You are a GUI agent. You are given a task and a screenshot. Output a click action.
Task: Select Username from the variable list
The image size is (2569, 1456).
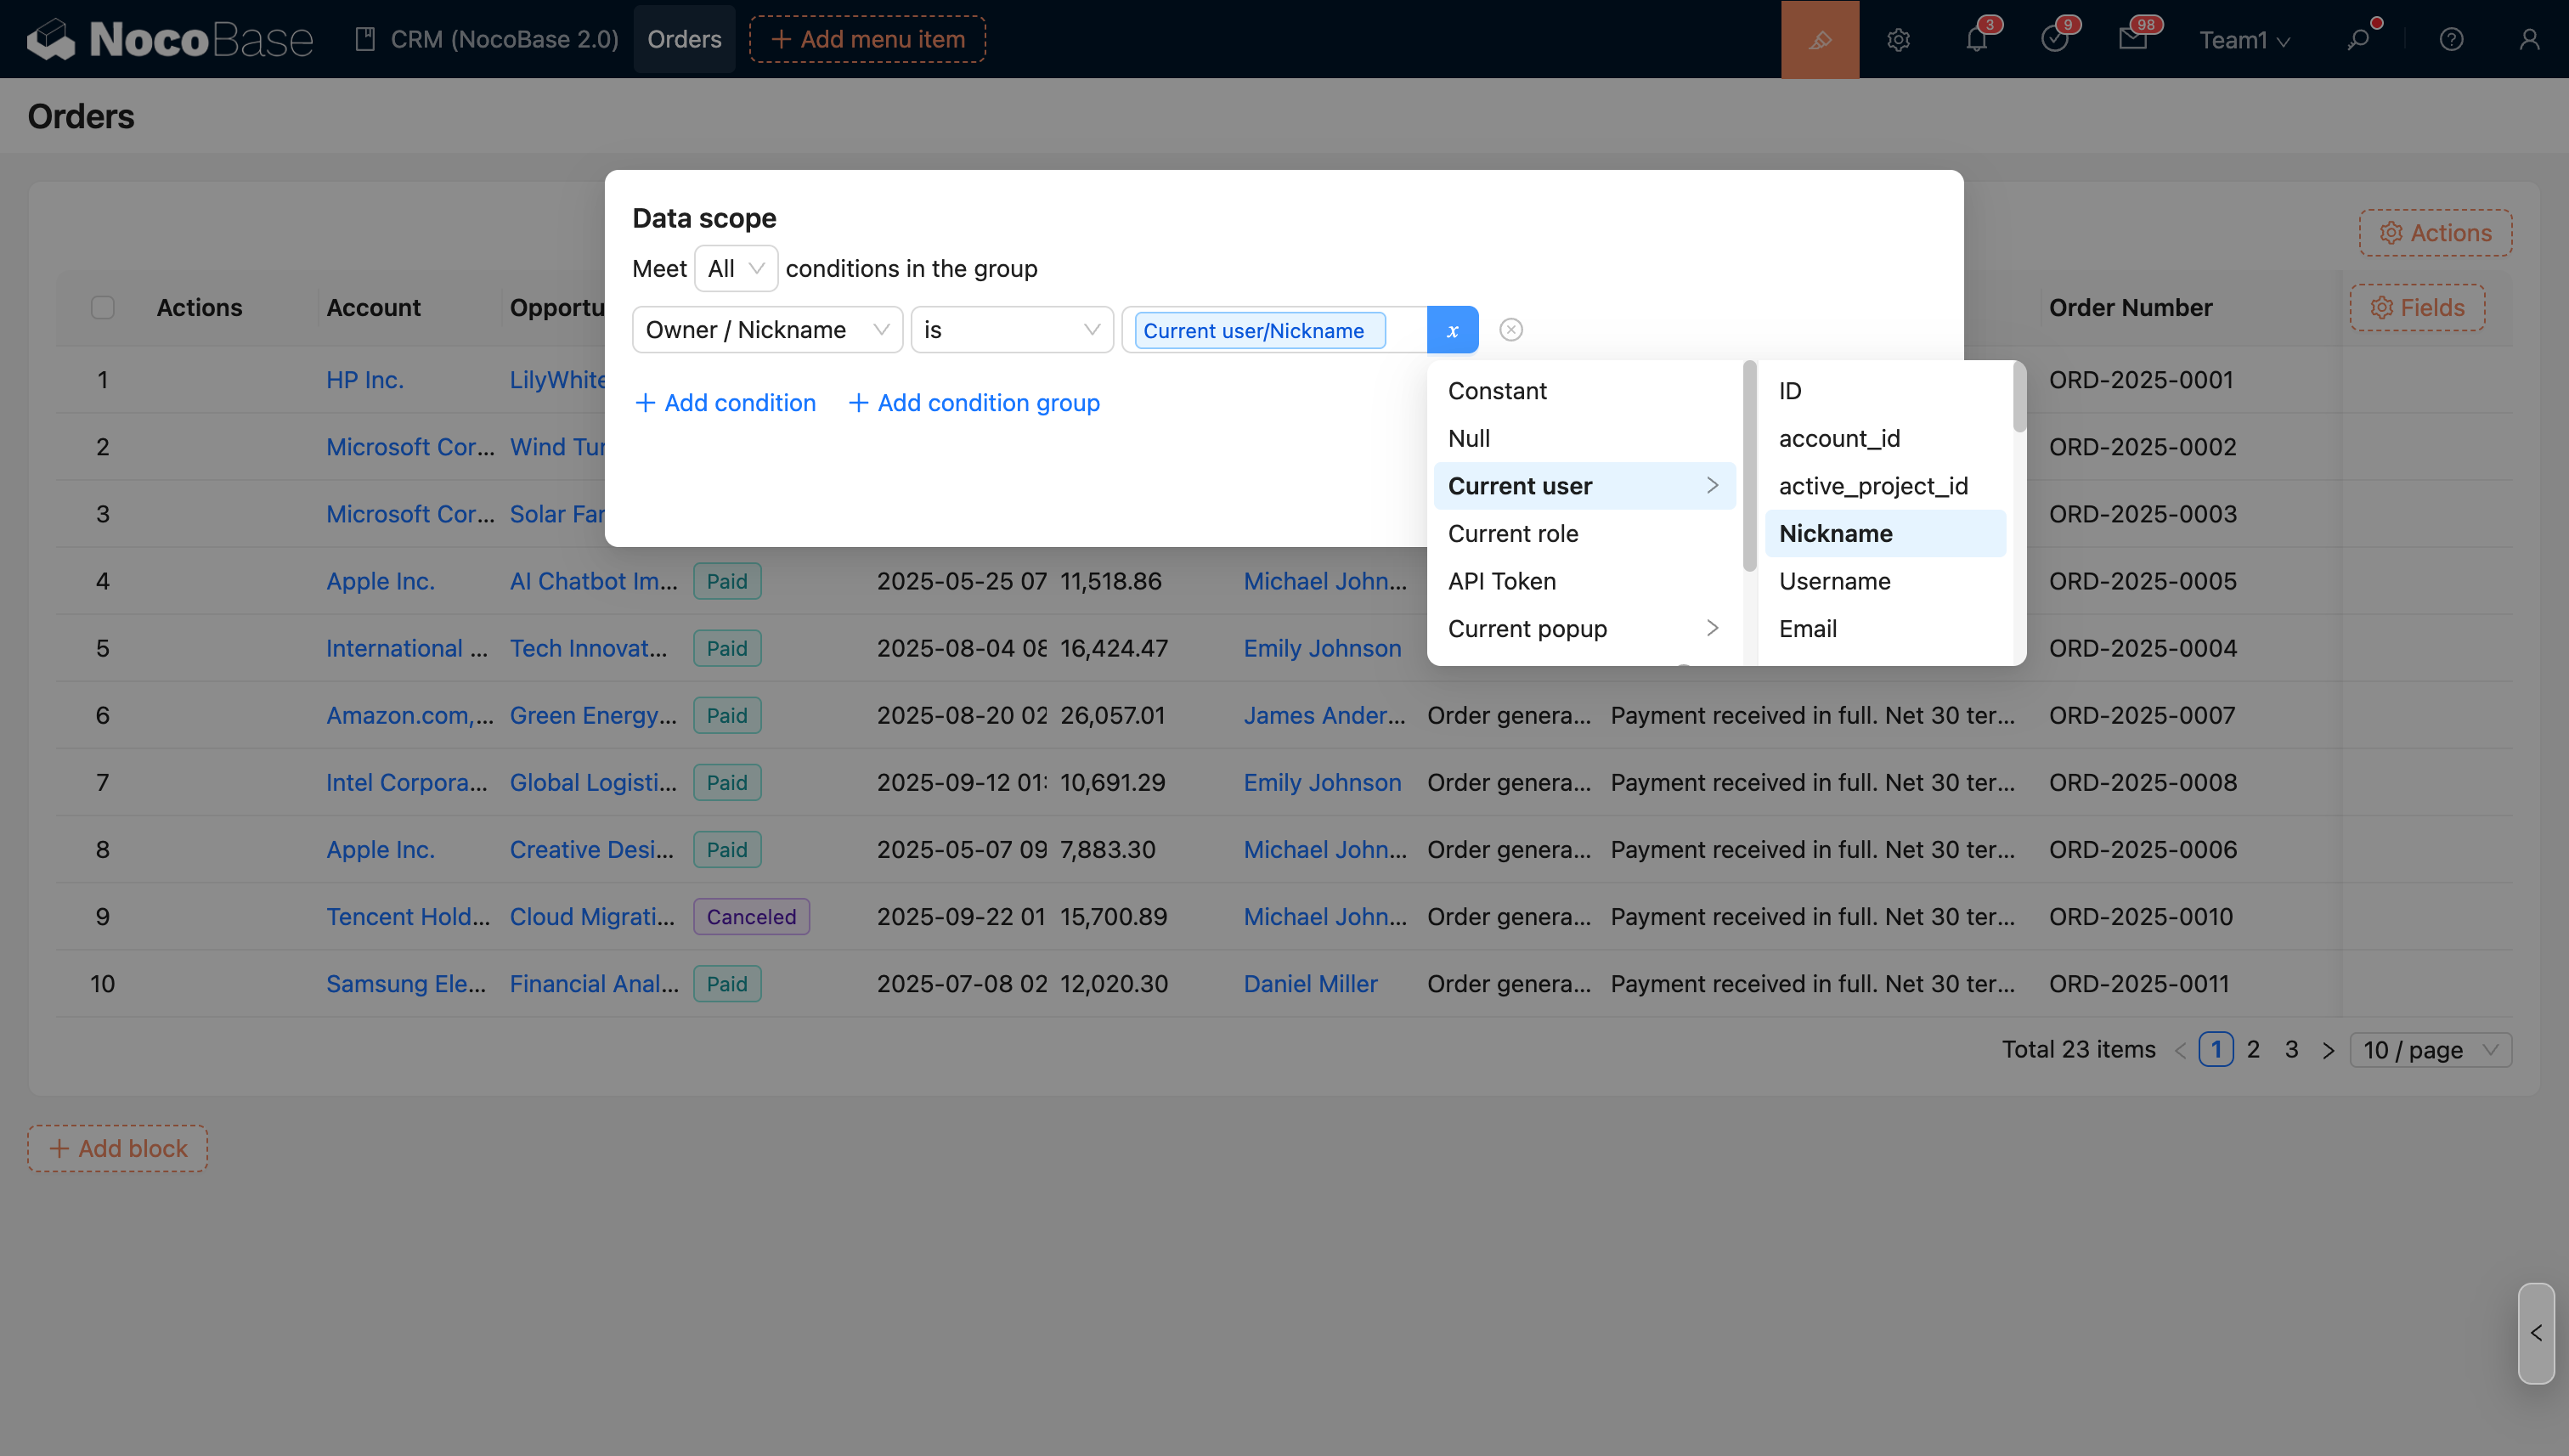coord(1834,581)
